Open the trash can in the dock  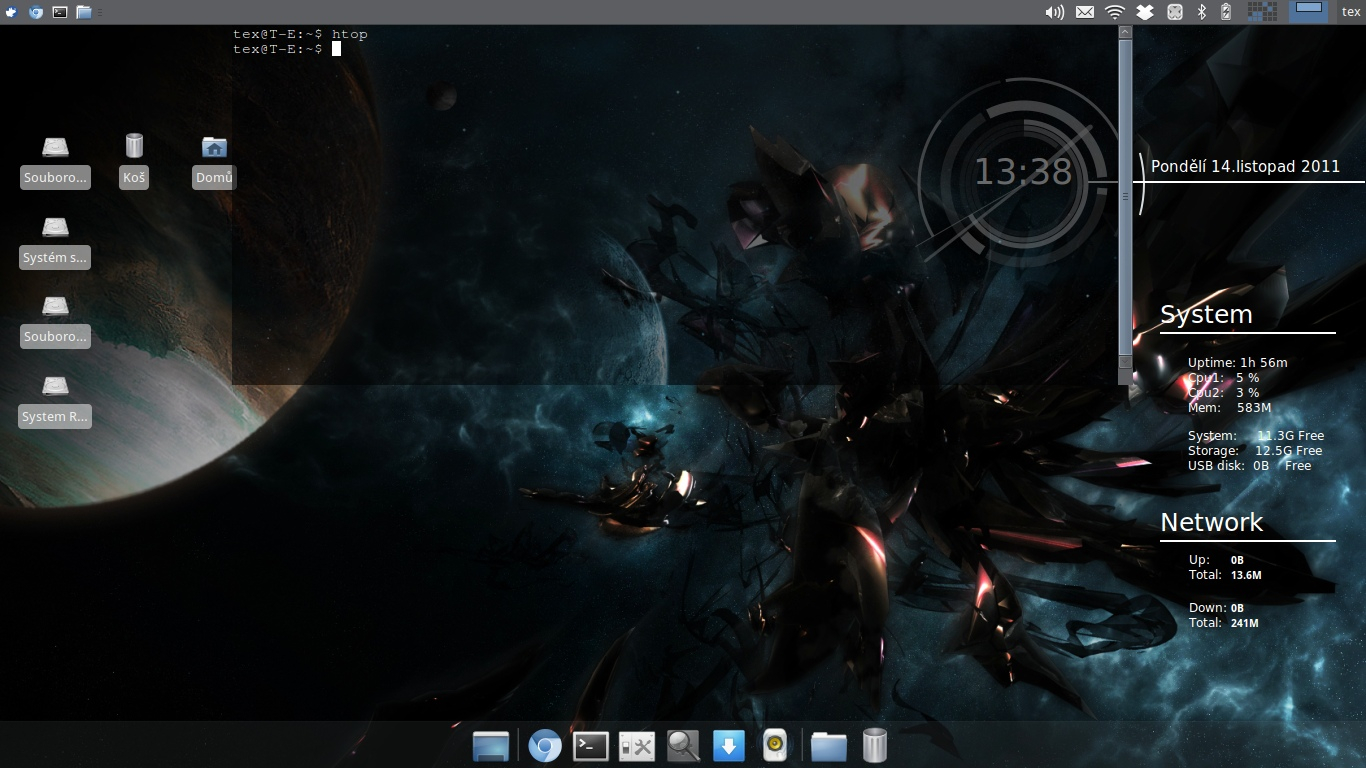(x=875, y=746)
